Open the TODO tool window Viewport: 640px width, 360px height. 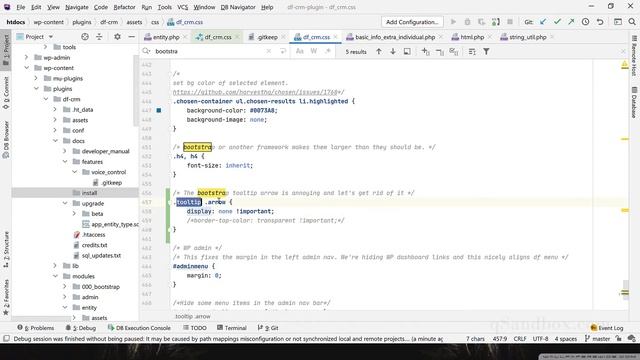point(195,328)
